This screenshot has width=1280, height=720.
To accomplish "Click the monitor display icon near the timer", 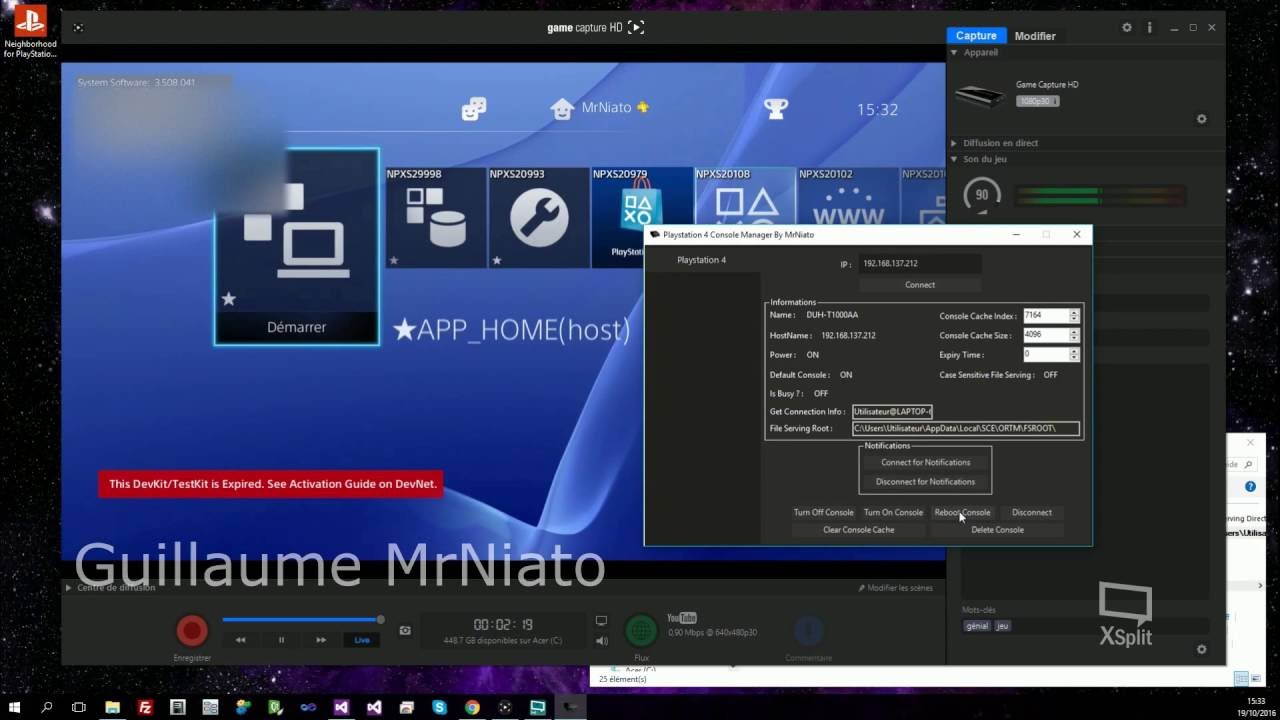I will pyautogui.click(x=601, y=621).
